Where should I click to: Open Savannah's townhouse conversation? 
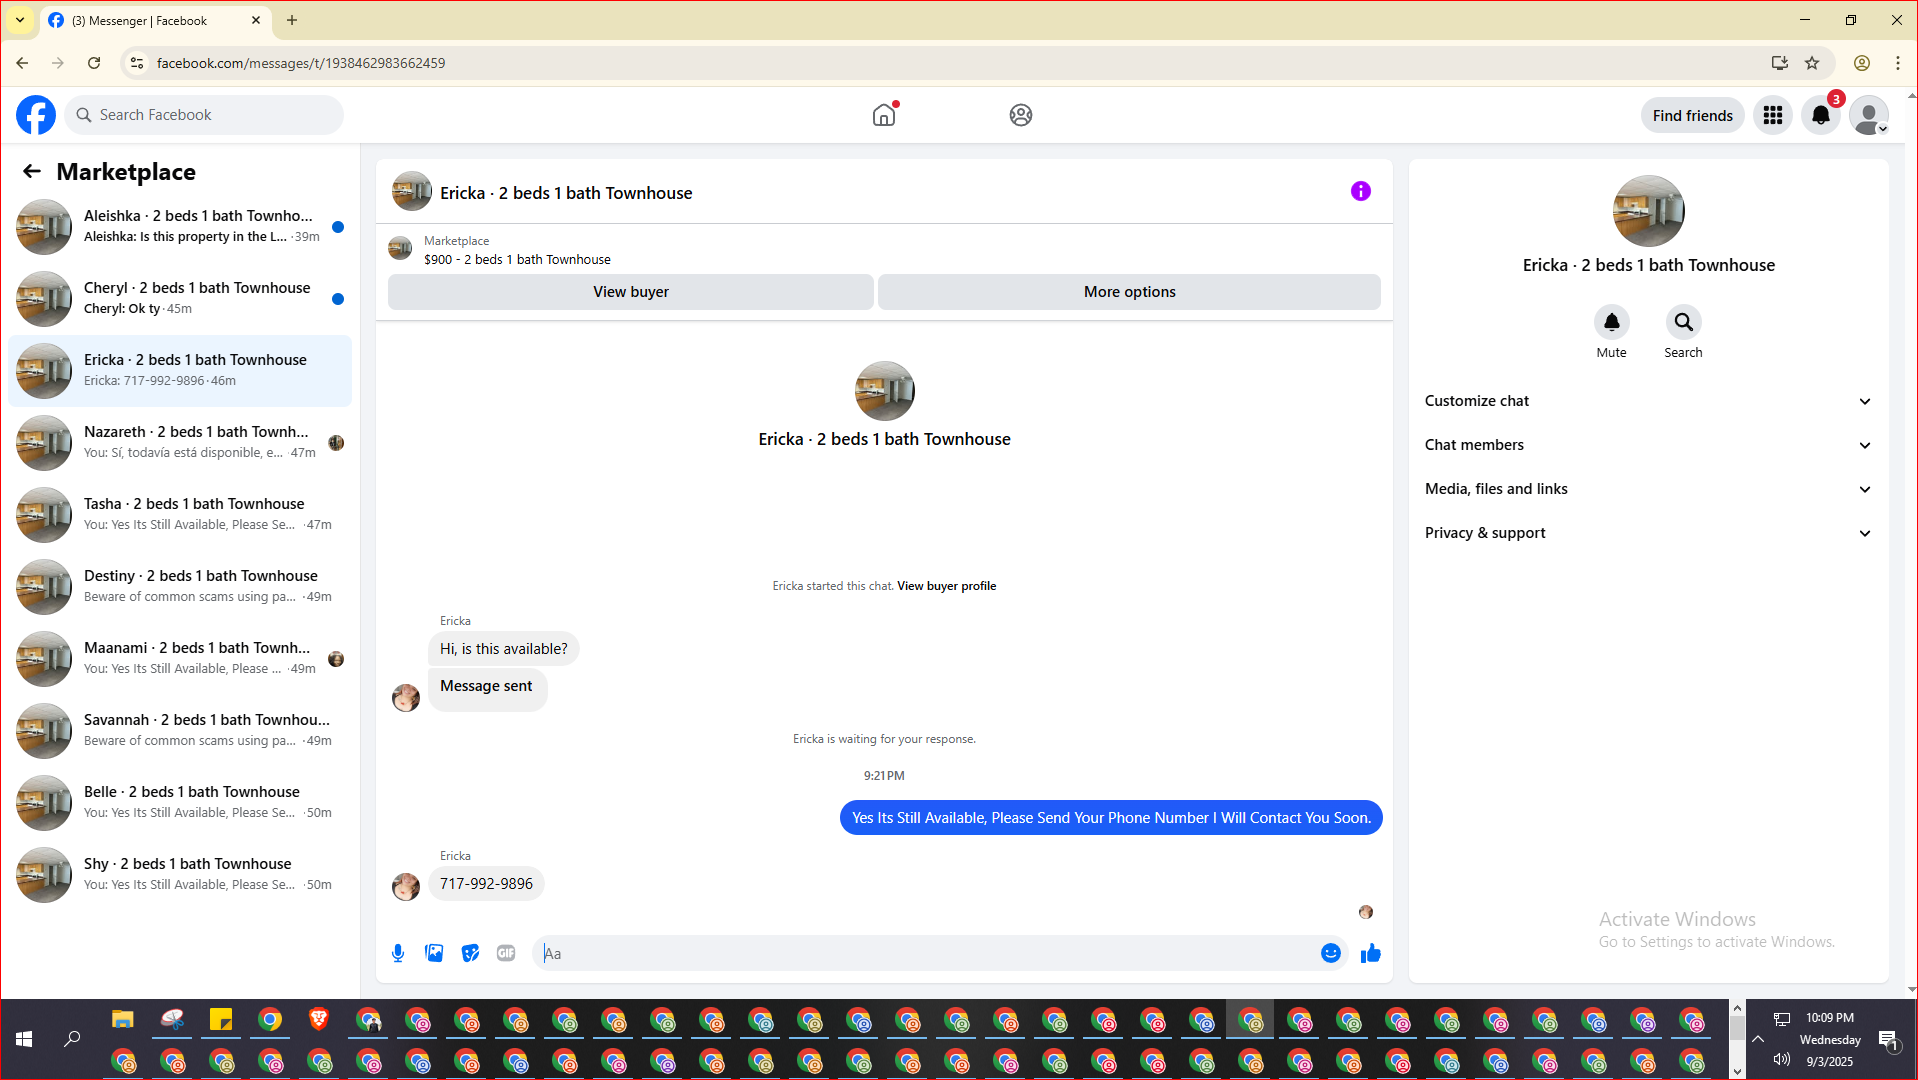pos(180,731)
